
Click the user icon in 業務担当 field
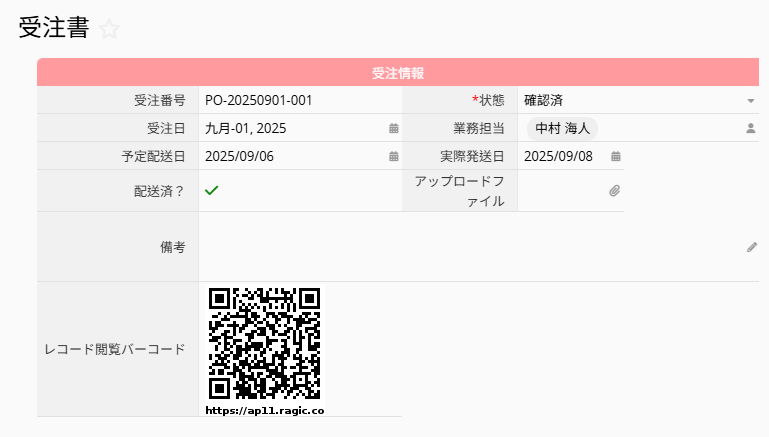751,128
